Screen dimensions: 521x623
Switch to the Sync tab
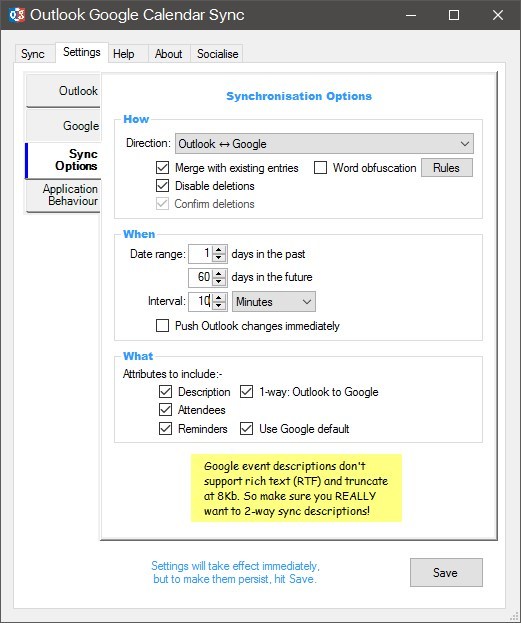(x=33, y=54)
